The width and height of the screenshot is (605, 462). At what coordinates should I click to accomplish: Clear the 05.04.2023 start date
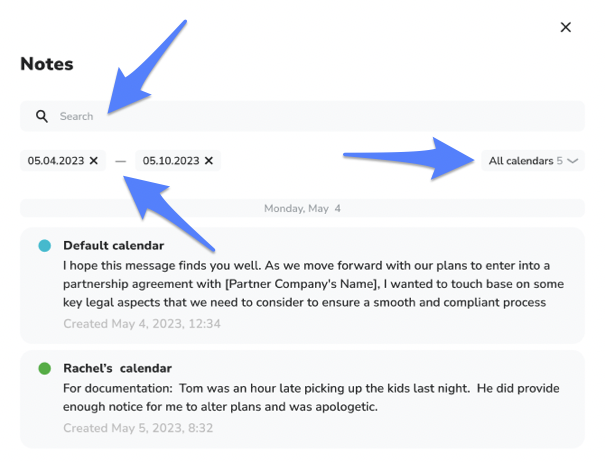tap(94, 160)
